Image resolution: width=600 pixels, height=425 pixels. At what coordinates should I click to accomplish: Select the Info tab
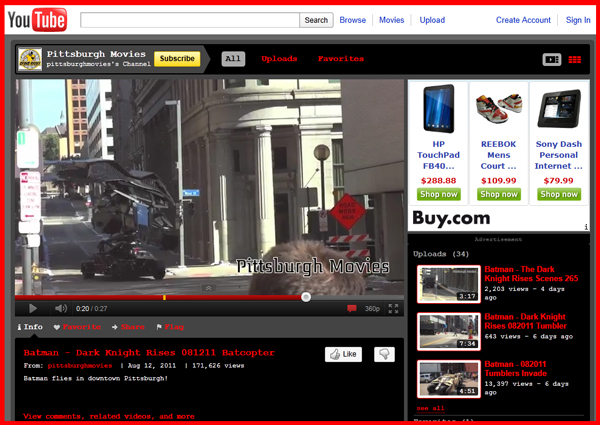point(30,327)
